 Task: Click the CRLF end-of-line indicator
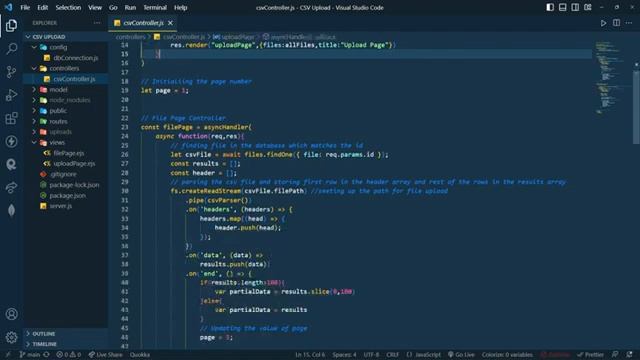click(392, 355)
